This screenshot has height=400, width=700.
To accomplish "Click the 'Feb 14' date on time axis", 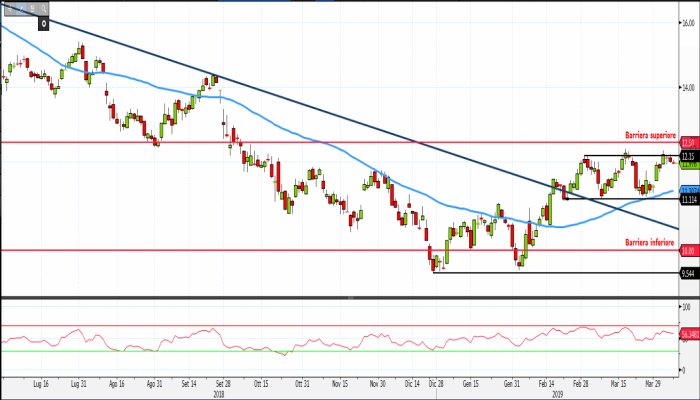I will click(x=547, y=383).
